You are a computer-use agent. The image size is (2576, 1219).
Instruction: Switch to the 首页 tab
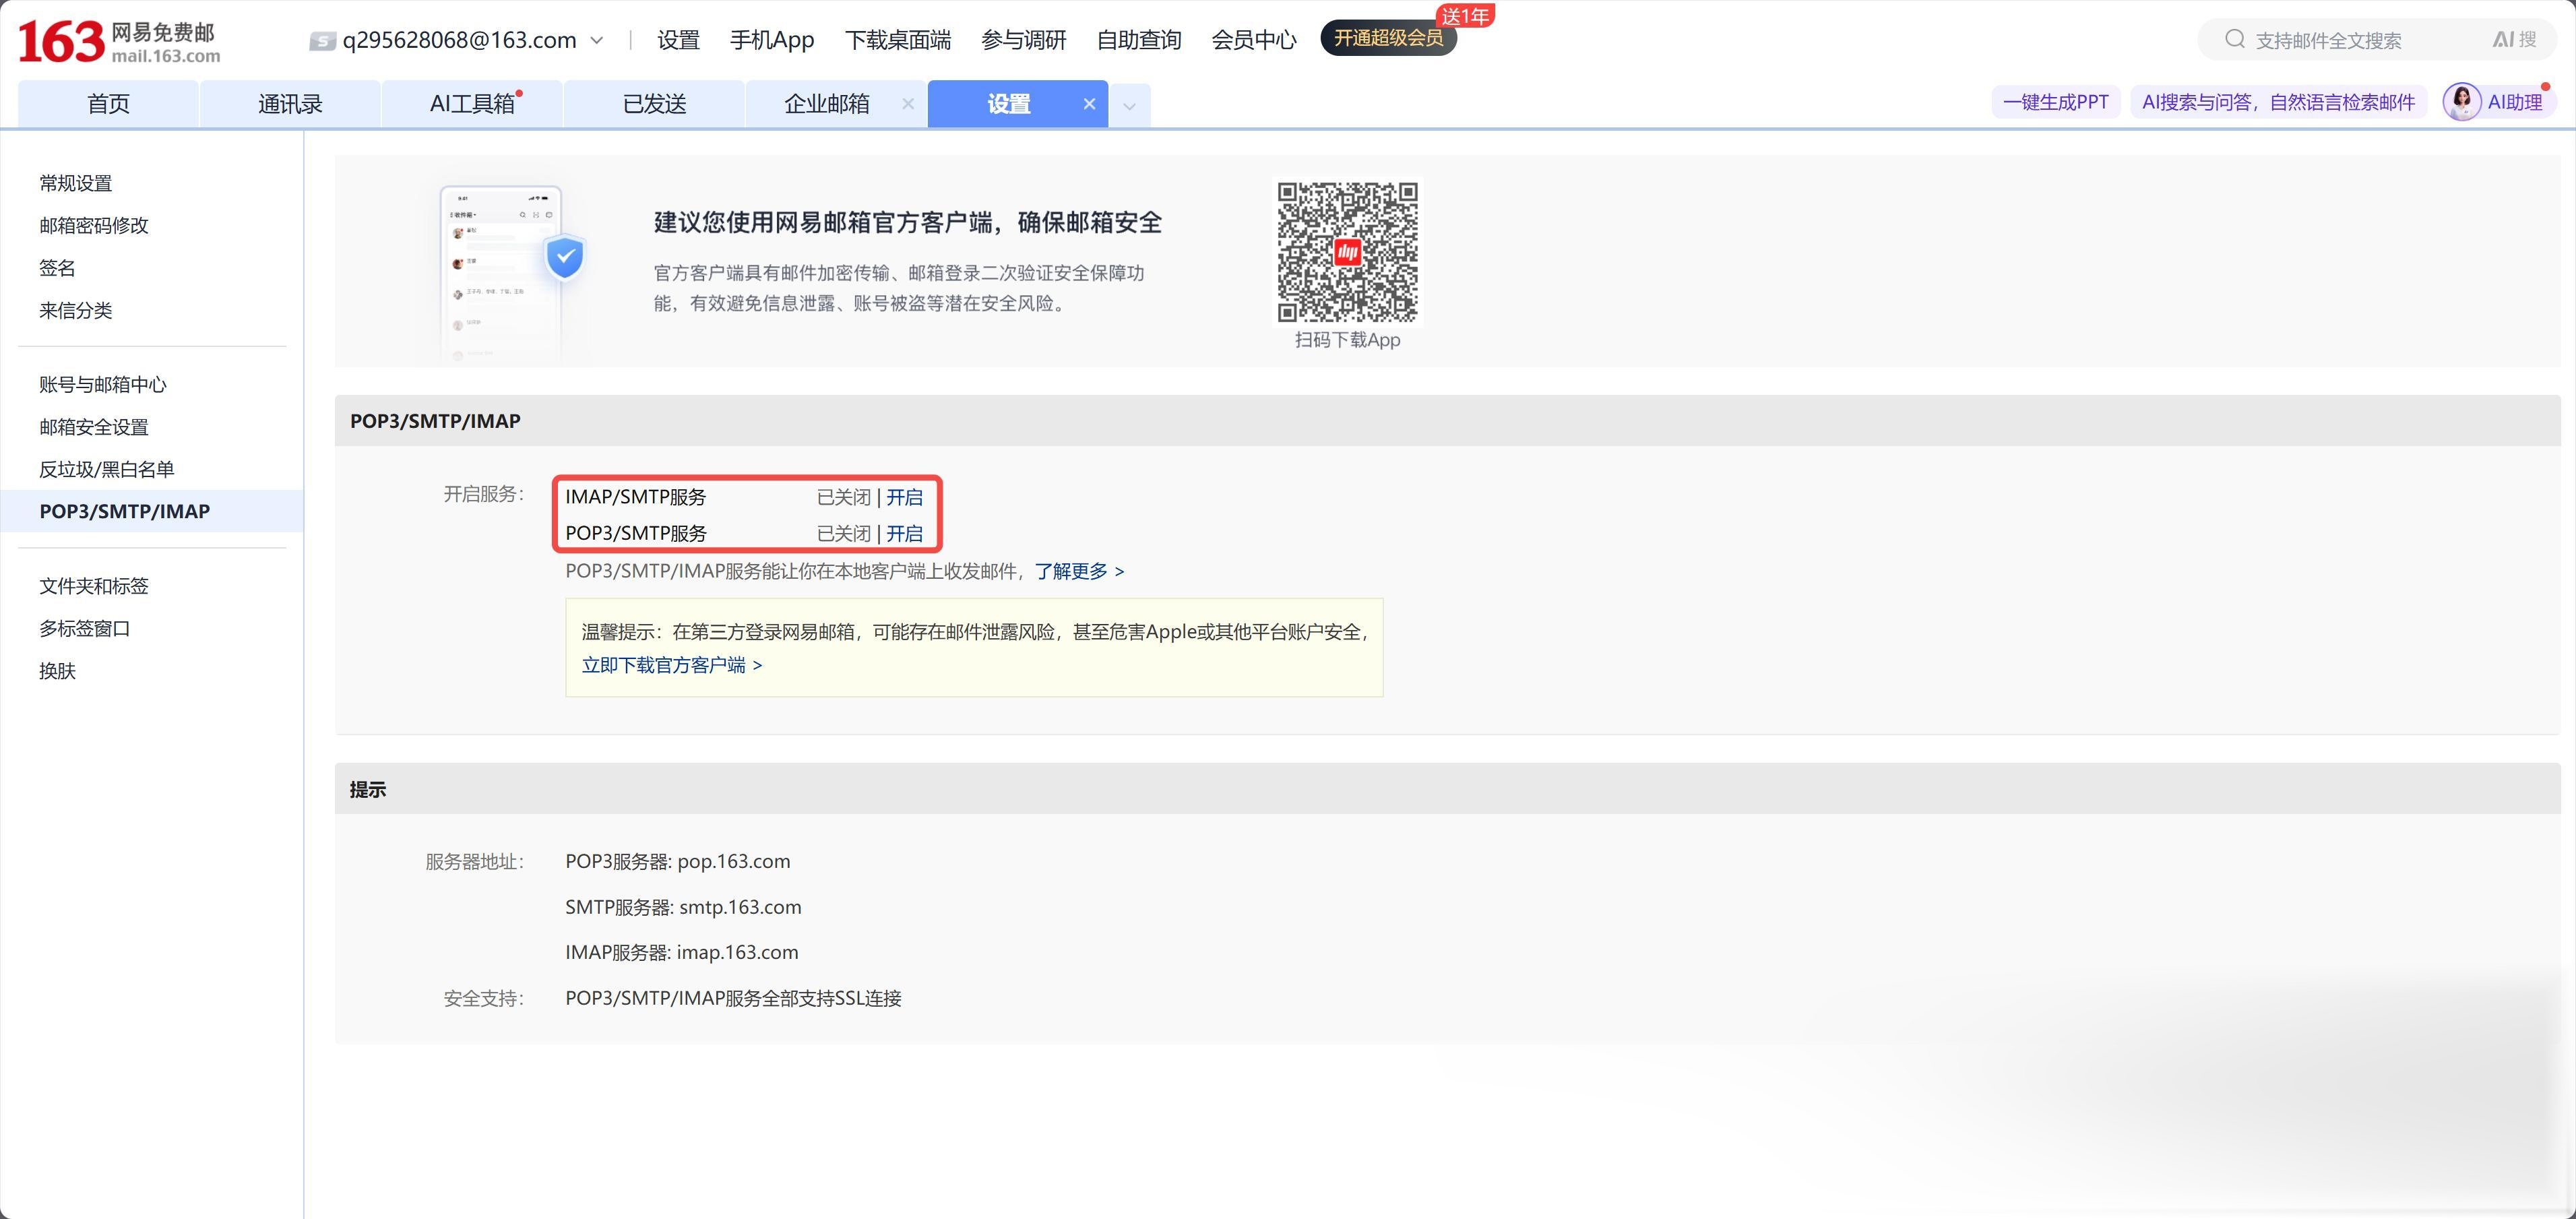point(107,103)
